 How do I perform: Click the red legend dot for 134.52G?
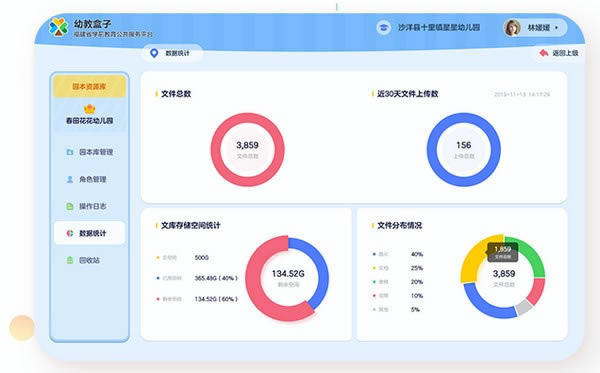click(x=158, y=299)
